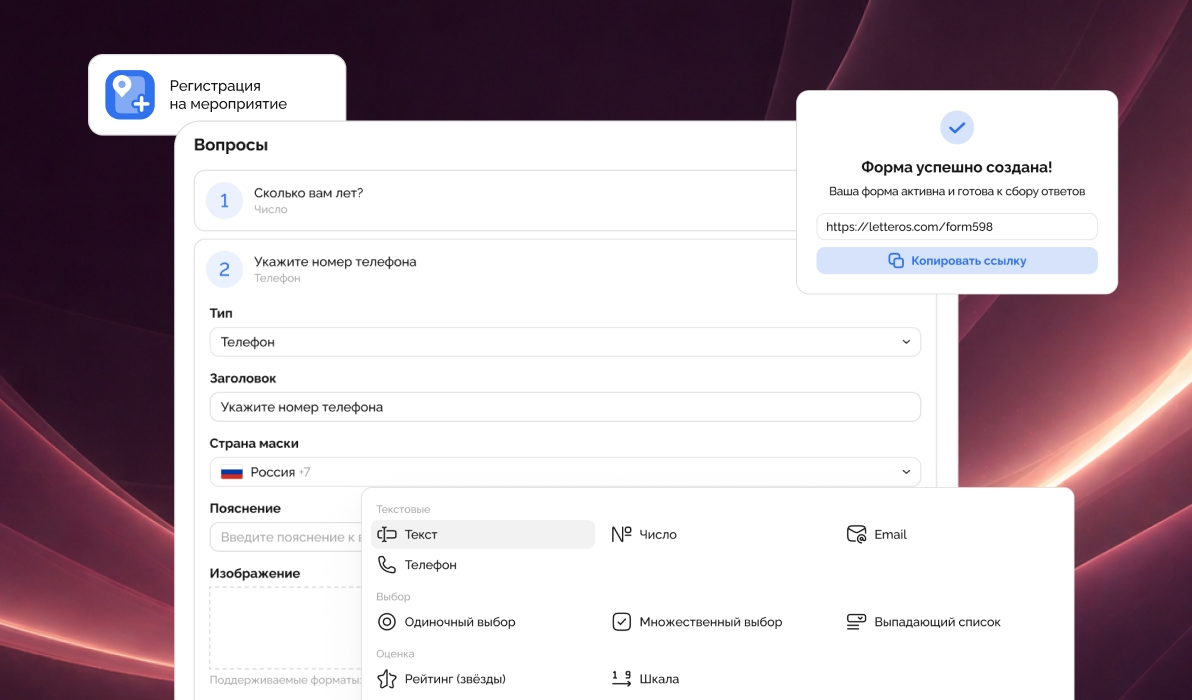Choose Число option in type menu

point(644,534)
